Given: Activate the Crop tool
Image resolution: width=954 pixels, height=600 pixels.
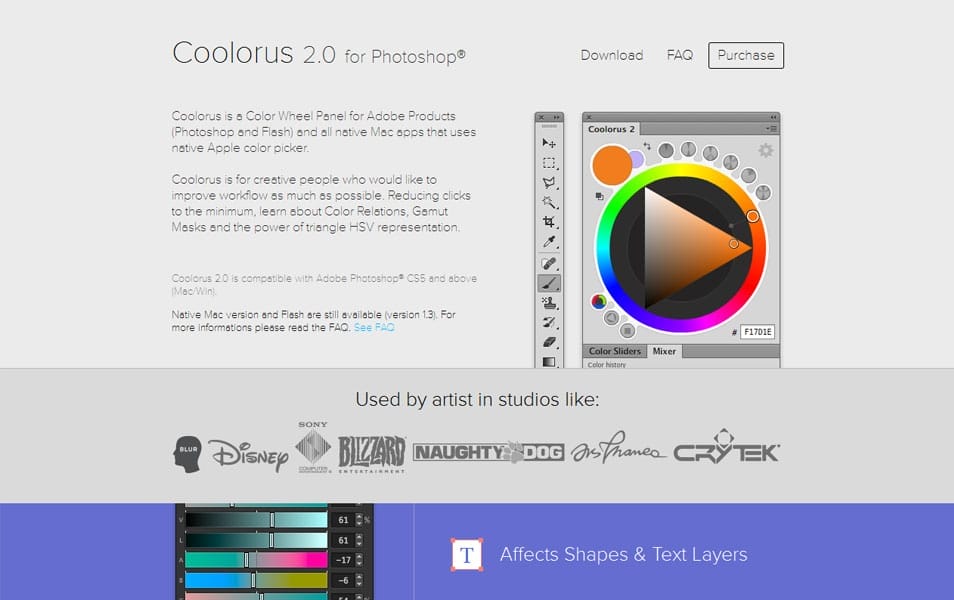Looking at the screenshot, I should (549, 222).
